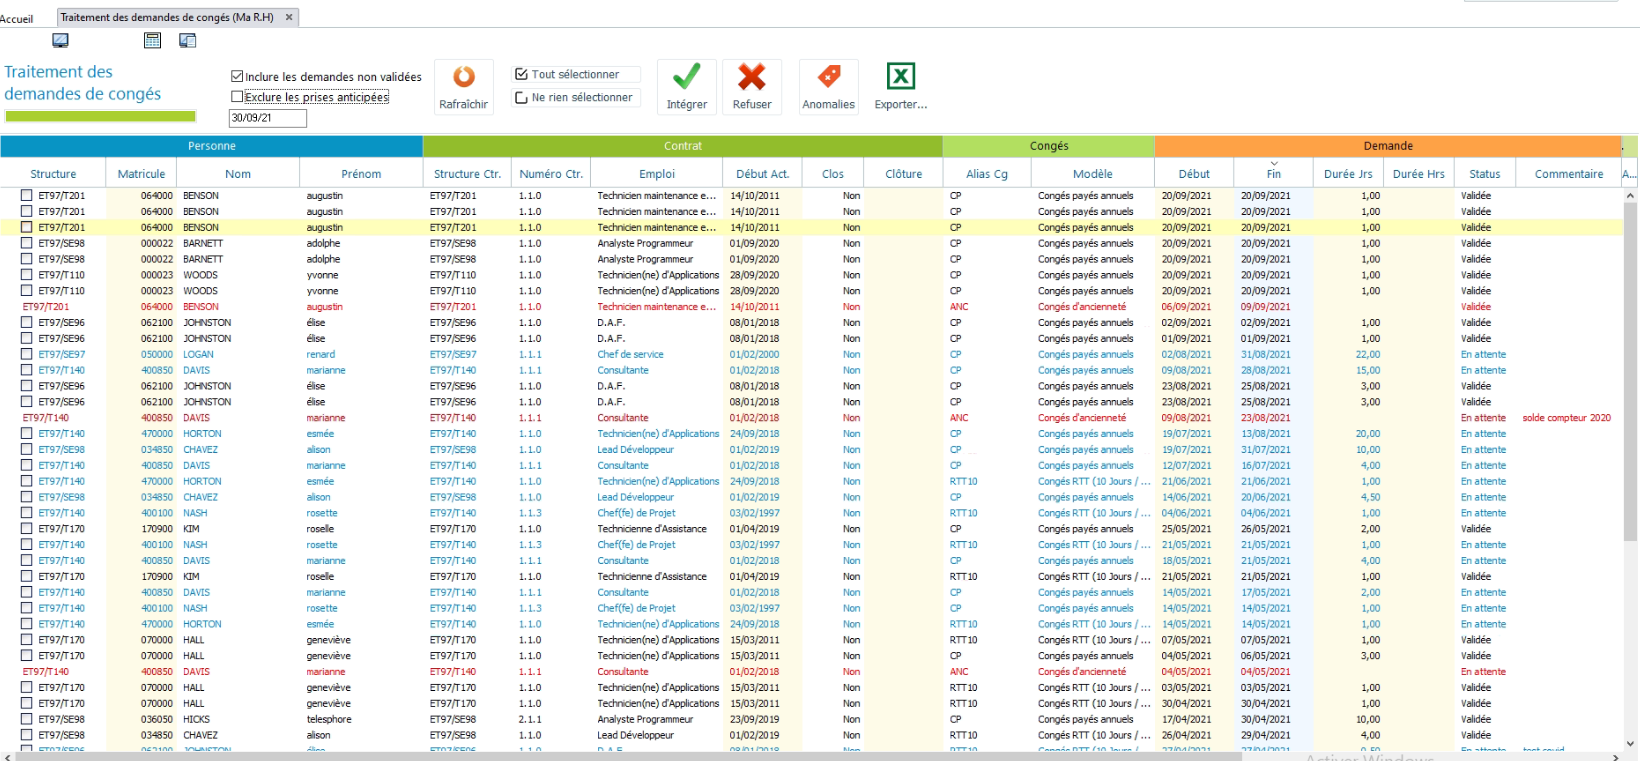1640x761 pixels.
Task: Click the red Refuser cross
Action: pos(752,77)
